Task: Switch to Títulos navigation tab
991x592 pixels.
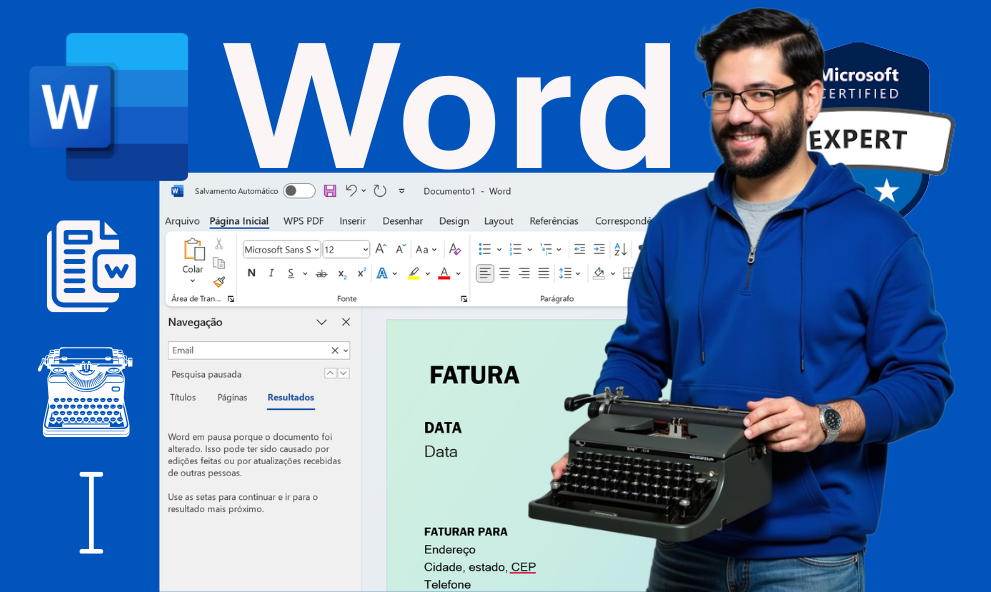Action: point(183,397)
